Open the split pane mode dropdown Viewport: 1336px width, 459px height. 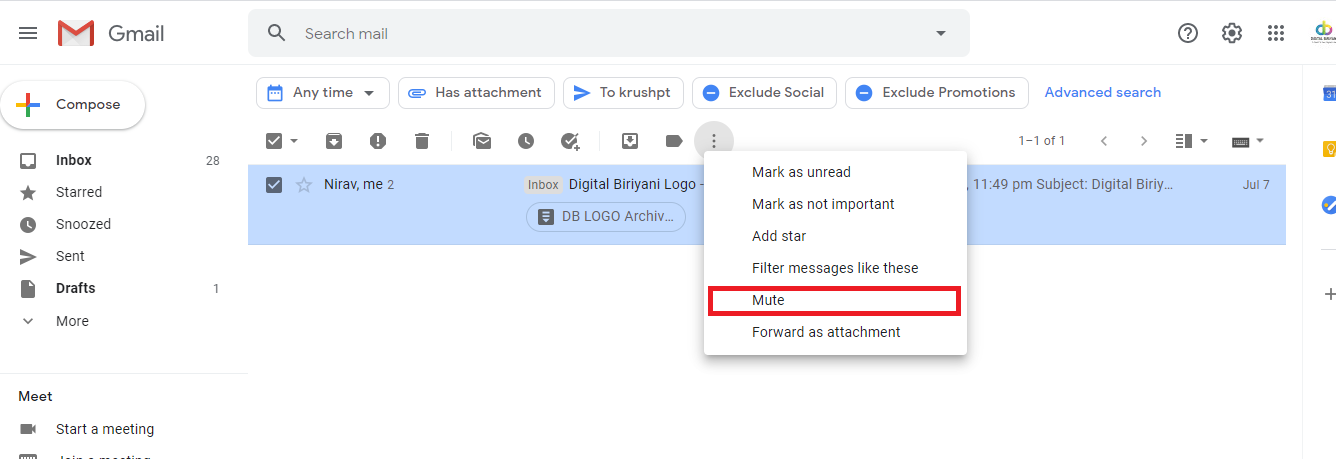tap(1192, 141)
